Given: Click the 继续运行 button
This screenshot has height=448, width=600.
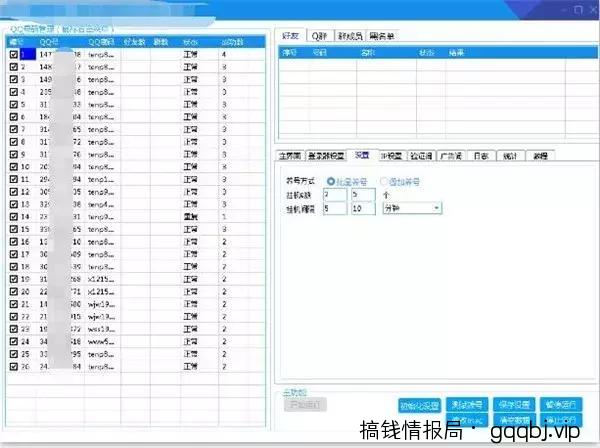Looking at the screenshot, I should point(561,404).
